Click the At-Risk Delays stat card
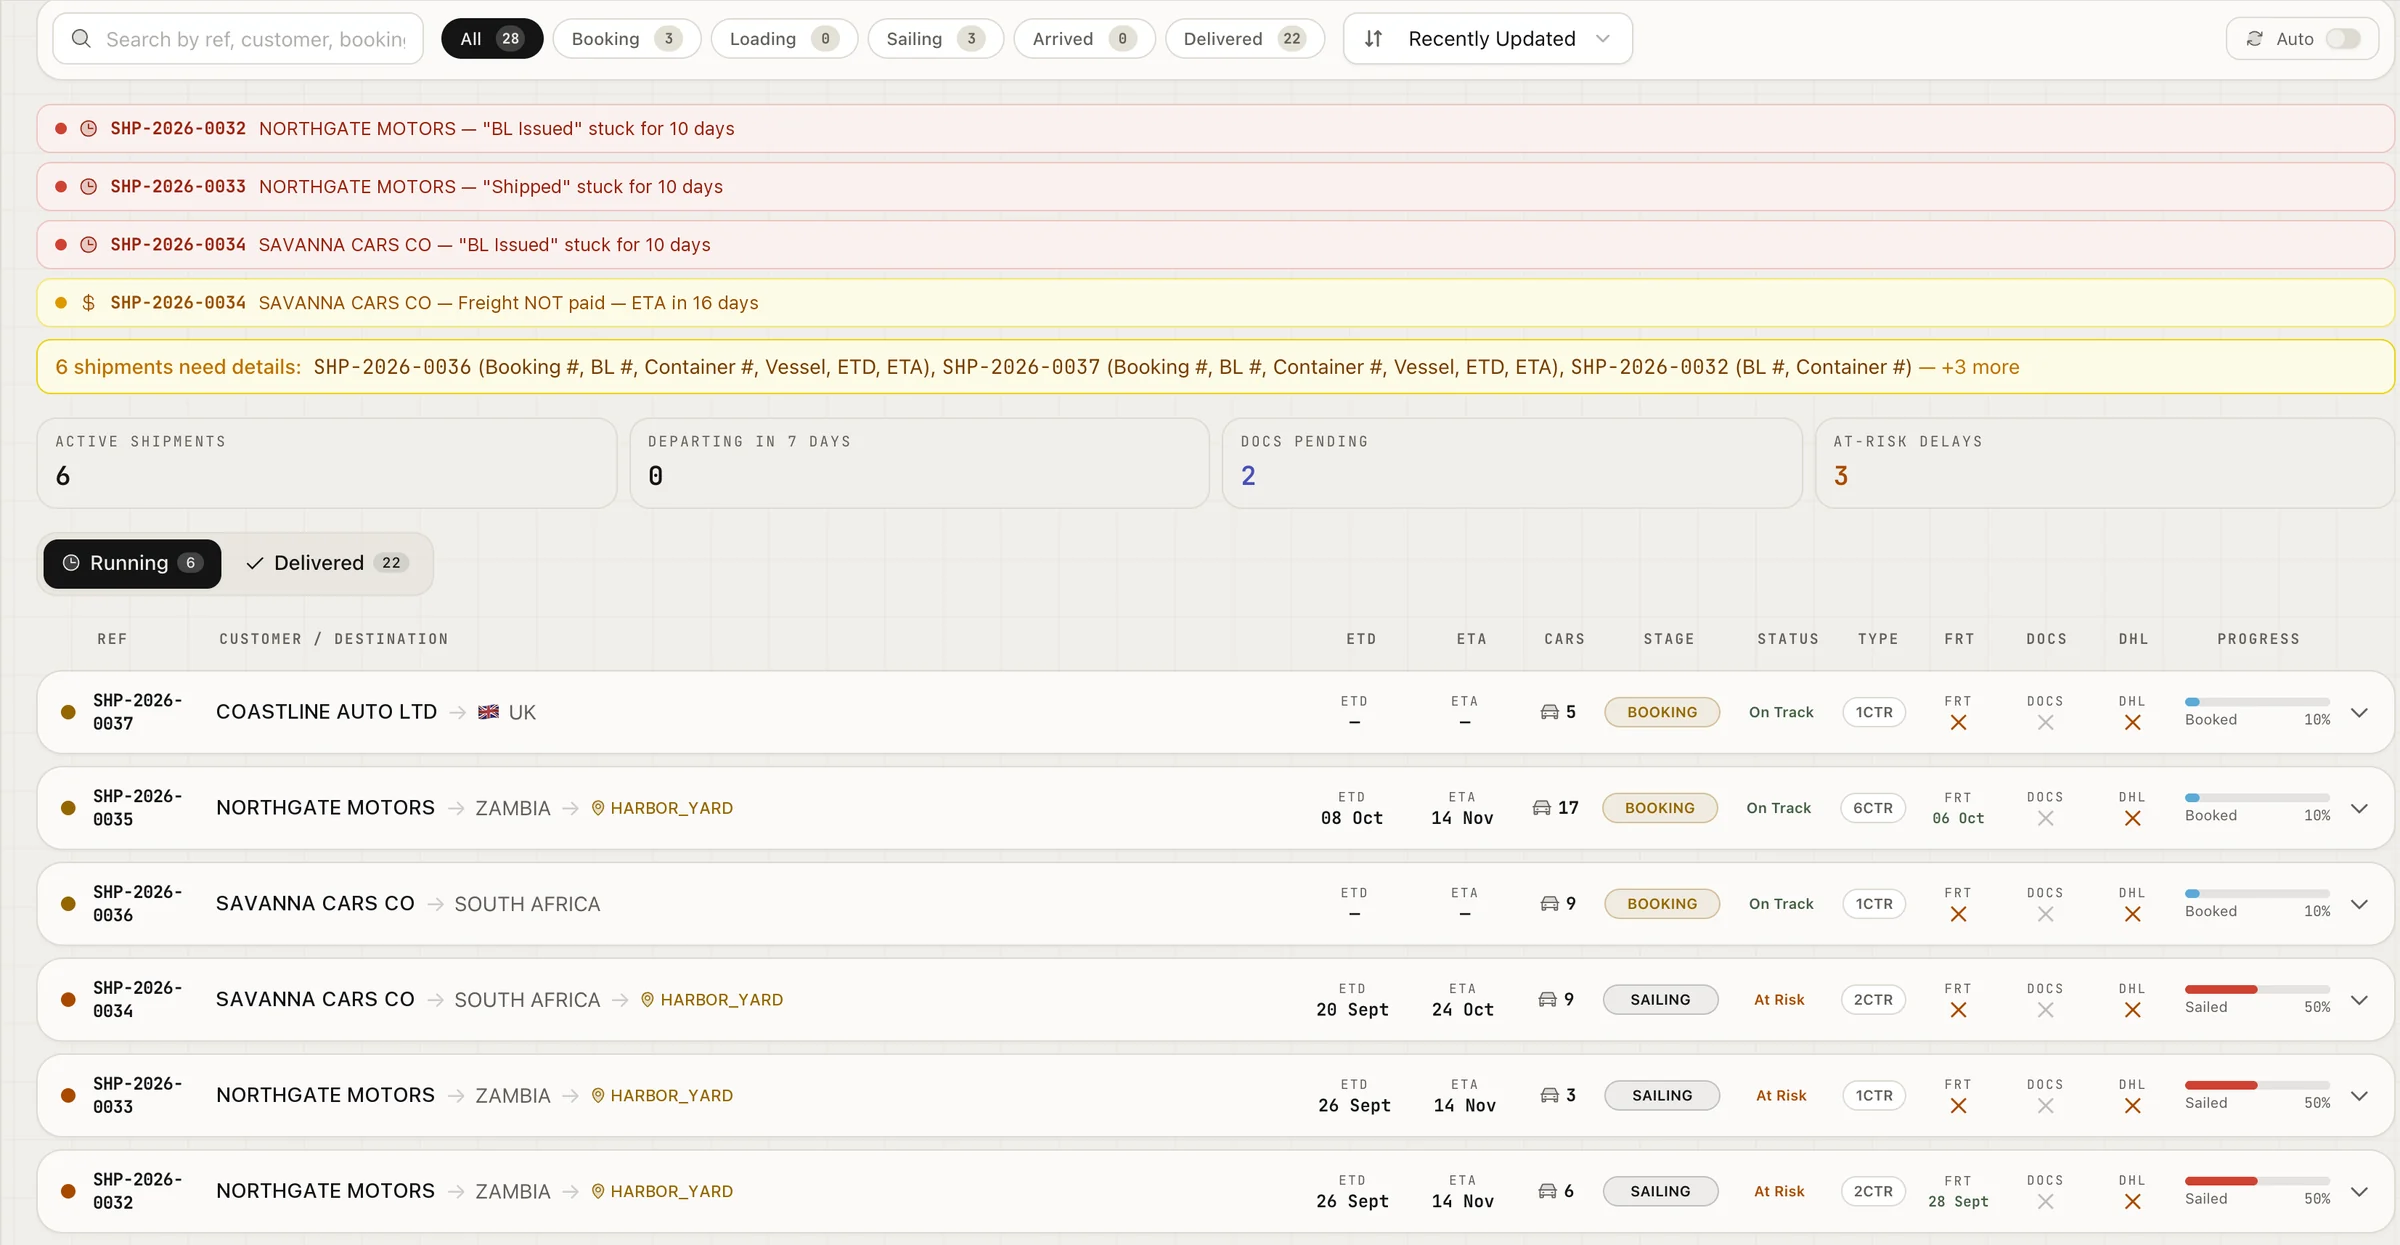This screenshot has width=2400, height=1245. pos(2104,463)
